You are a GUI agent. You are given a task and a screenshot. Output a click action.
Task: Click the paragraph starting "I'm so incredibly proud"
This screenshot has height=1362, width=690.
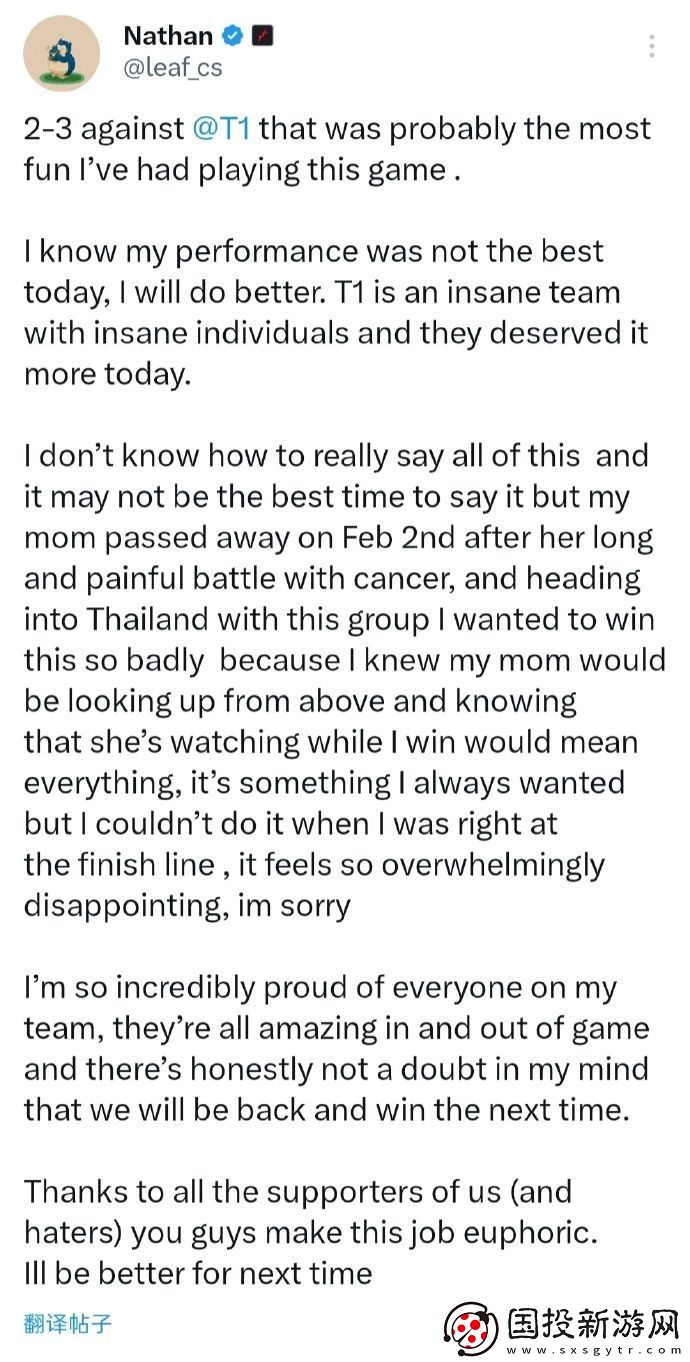(x=336, y=1048)
